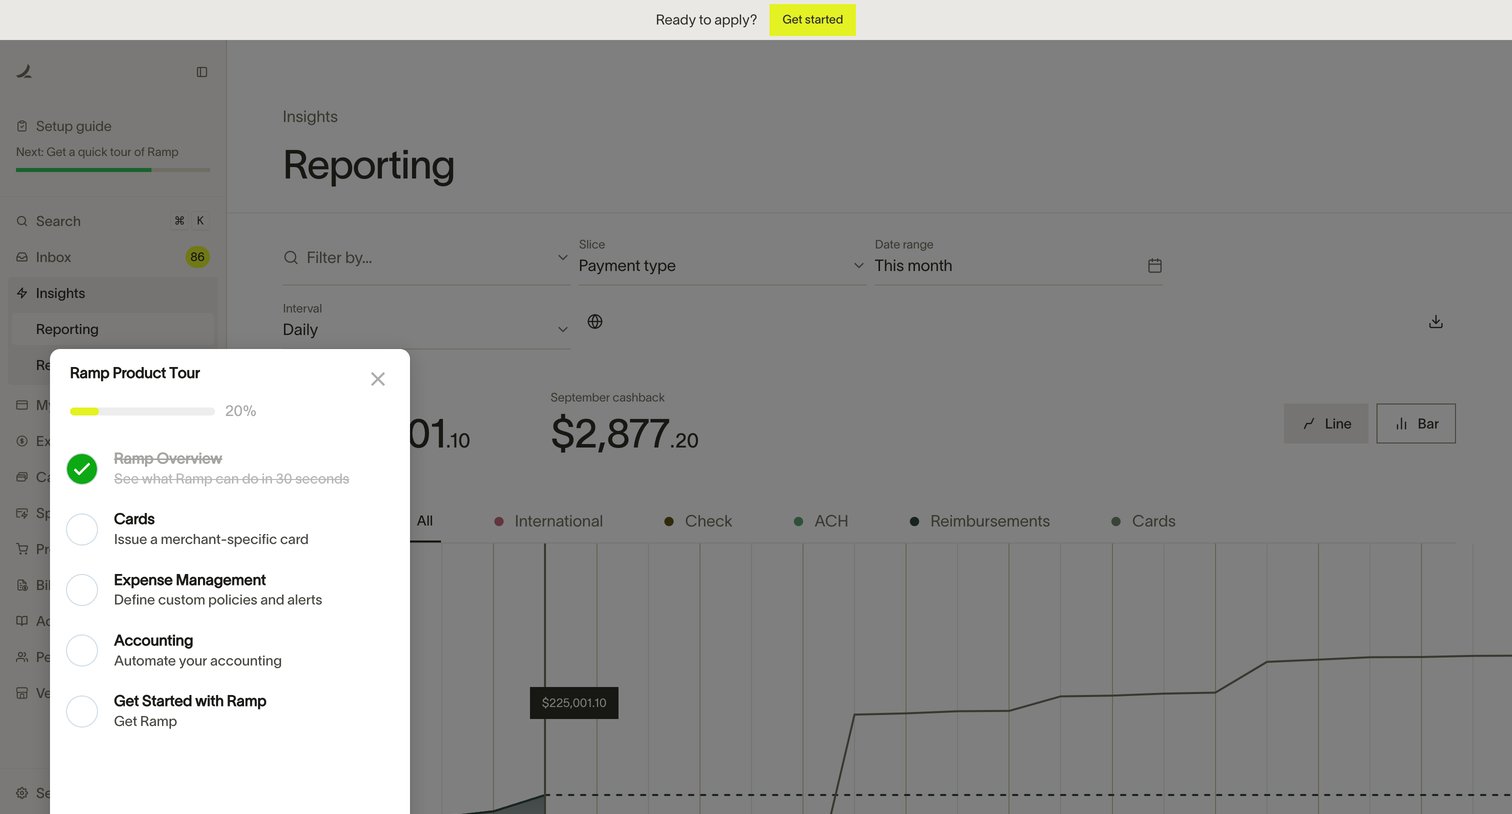This screenshot has height=814, width=1512.
Task: Click the Reporting page heading
Action: point(369,165)
